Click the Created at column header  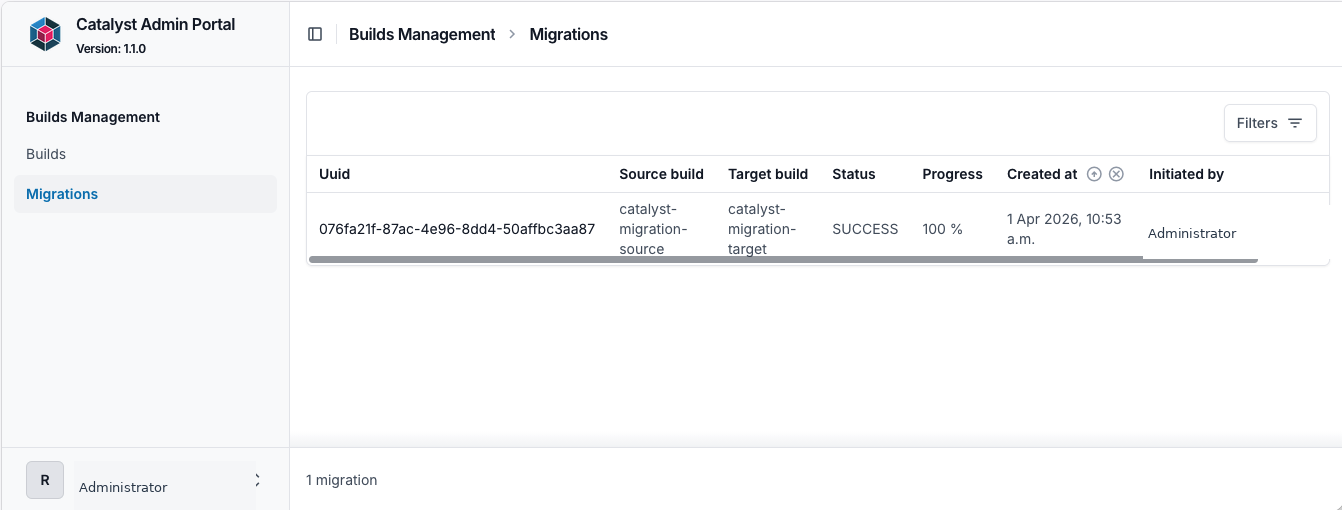(1042, 174)
